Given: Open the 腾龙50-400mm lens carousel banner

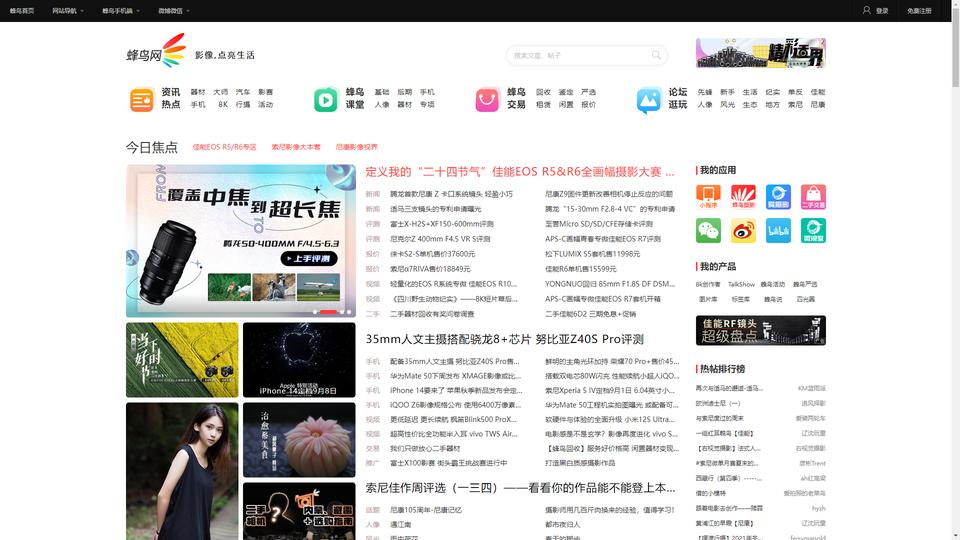Looking at the screenshot, I should point(241,241).
